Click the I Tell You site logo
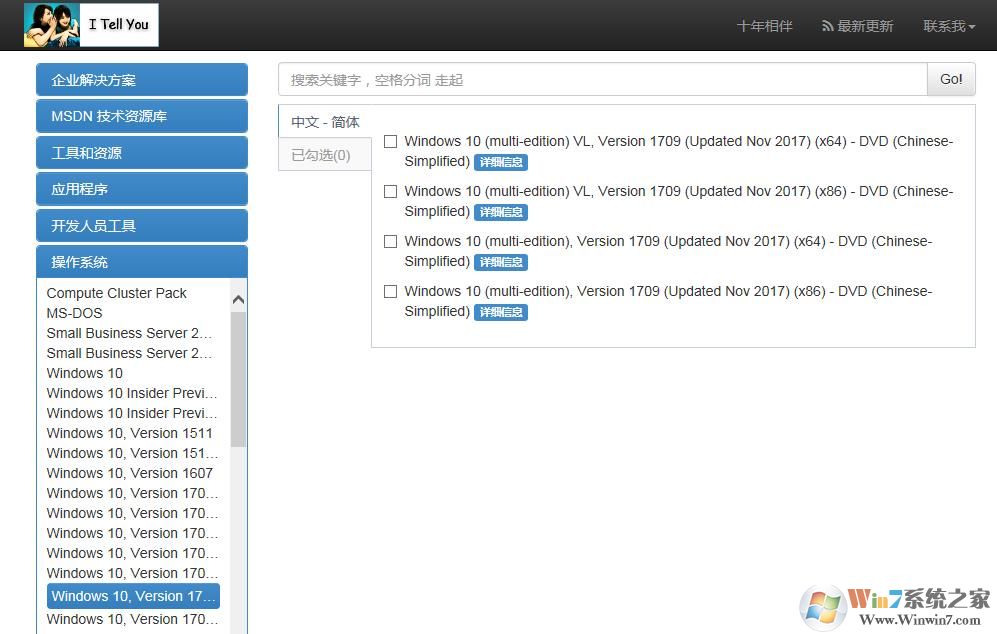 pos(91,25)
